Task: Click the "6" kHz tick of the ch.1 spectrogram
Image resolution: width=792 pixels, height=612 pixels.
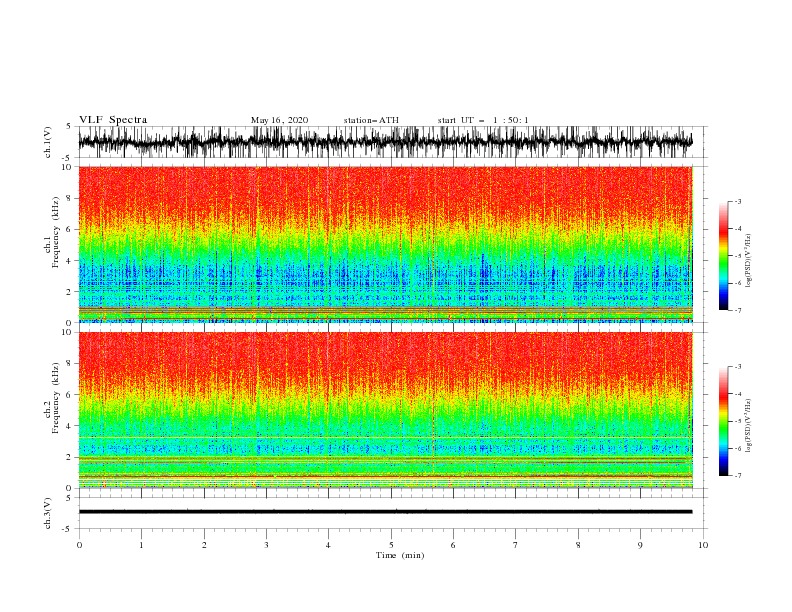Action: [x=69, y=229]
